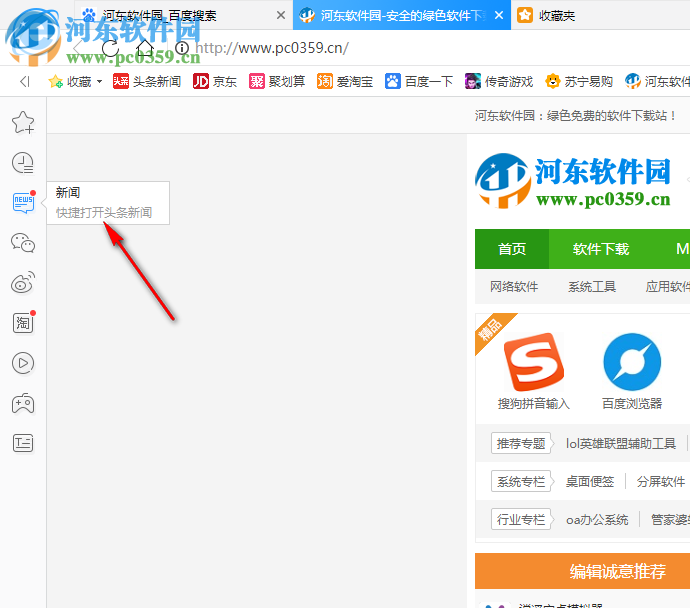The height and width of the screenshot is (608, 690).
Task: Switch to the 收藏夹 tab
Action: (x=546, y=15)
